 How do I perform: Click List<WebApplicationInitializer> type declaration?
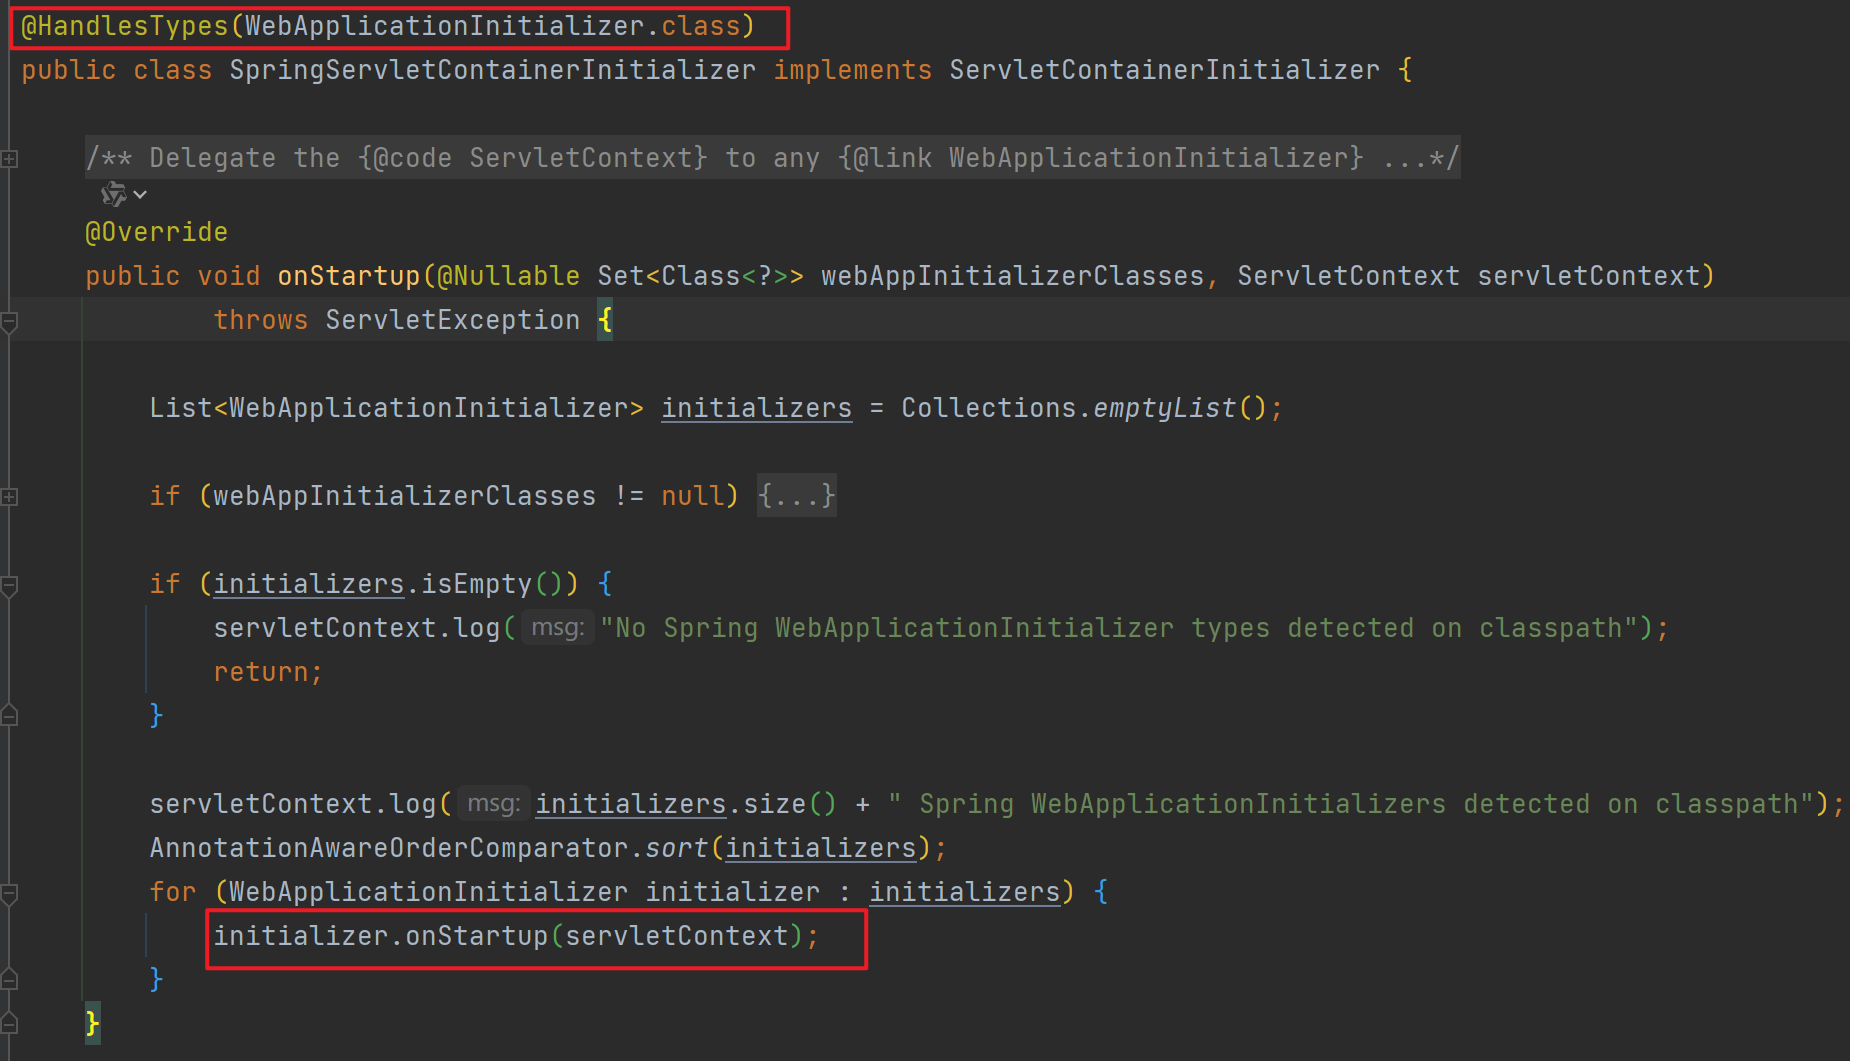click(397, 408)
